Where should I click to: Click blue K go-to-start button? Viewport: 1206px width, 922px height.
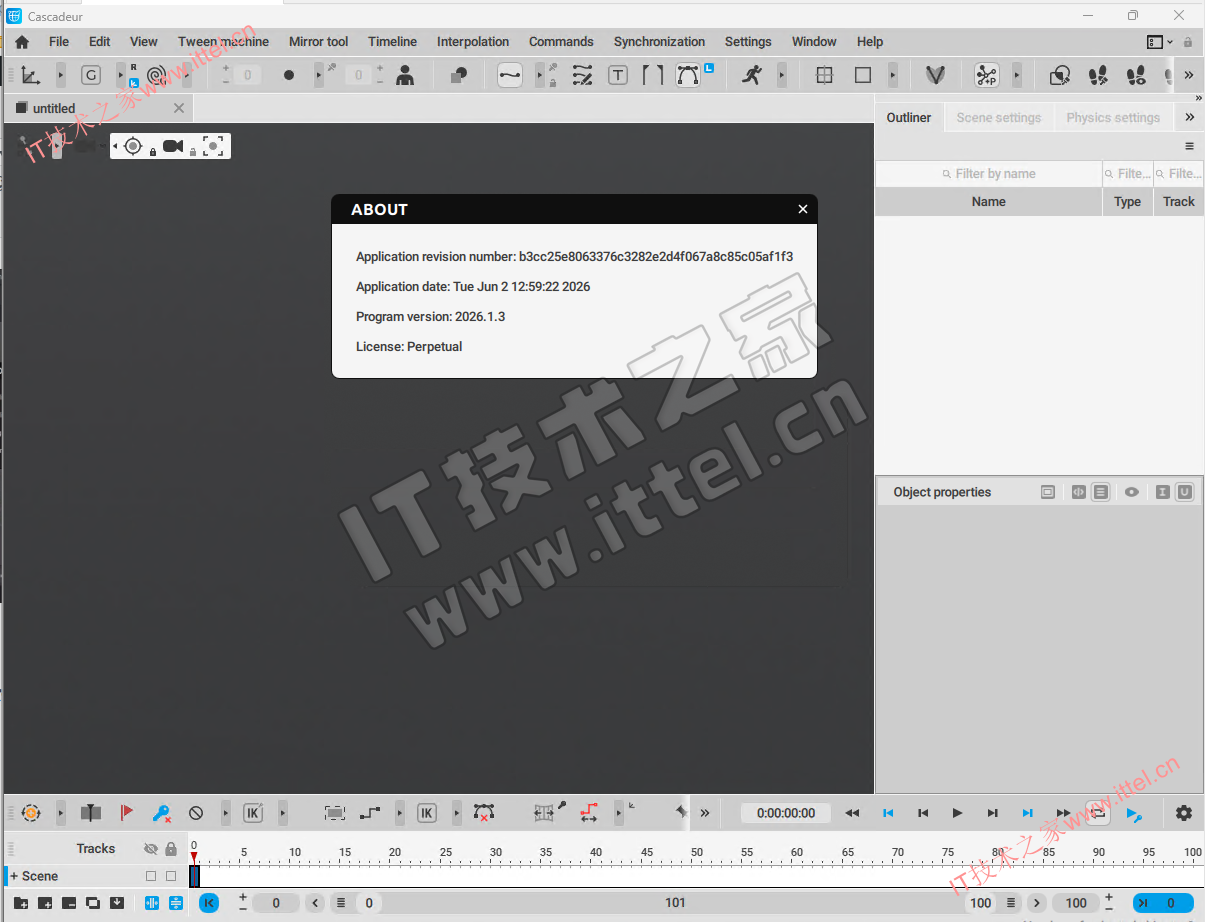209,903
